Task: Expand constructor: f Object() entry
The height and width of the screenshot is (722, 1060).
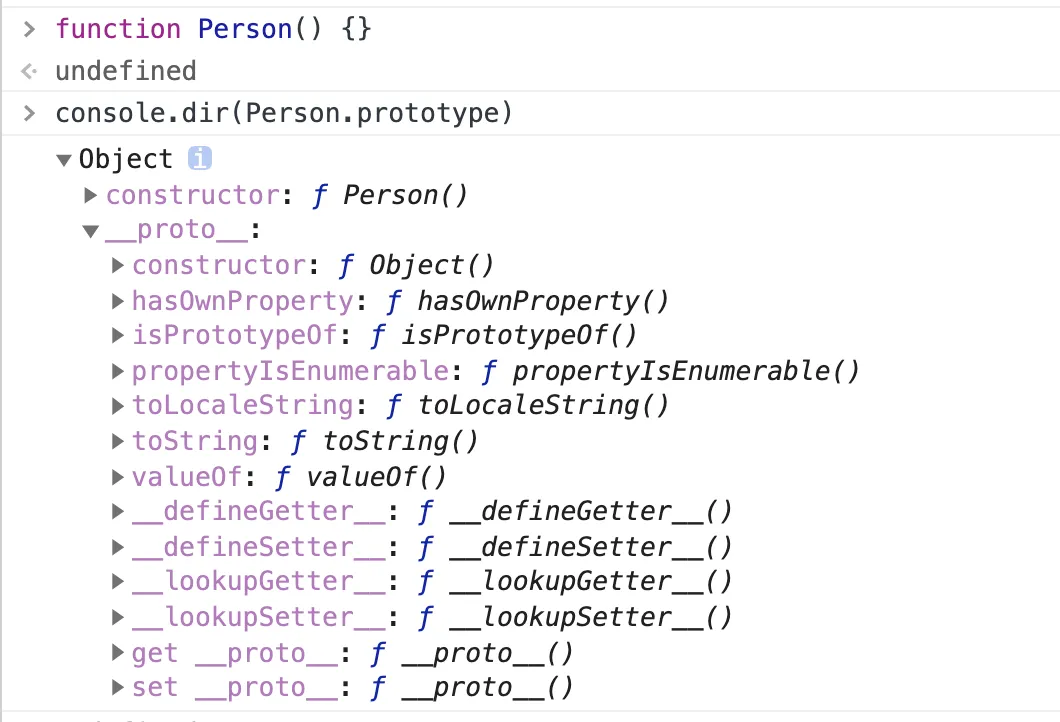Action: pos(118,265)
